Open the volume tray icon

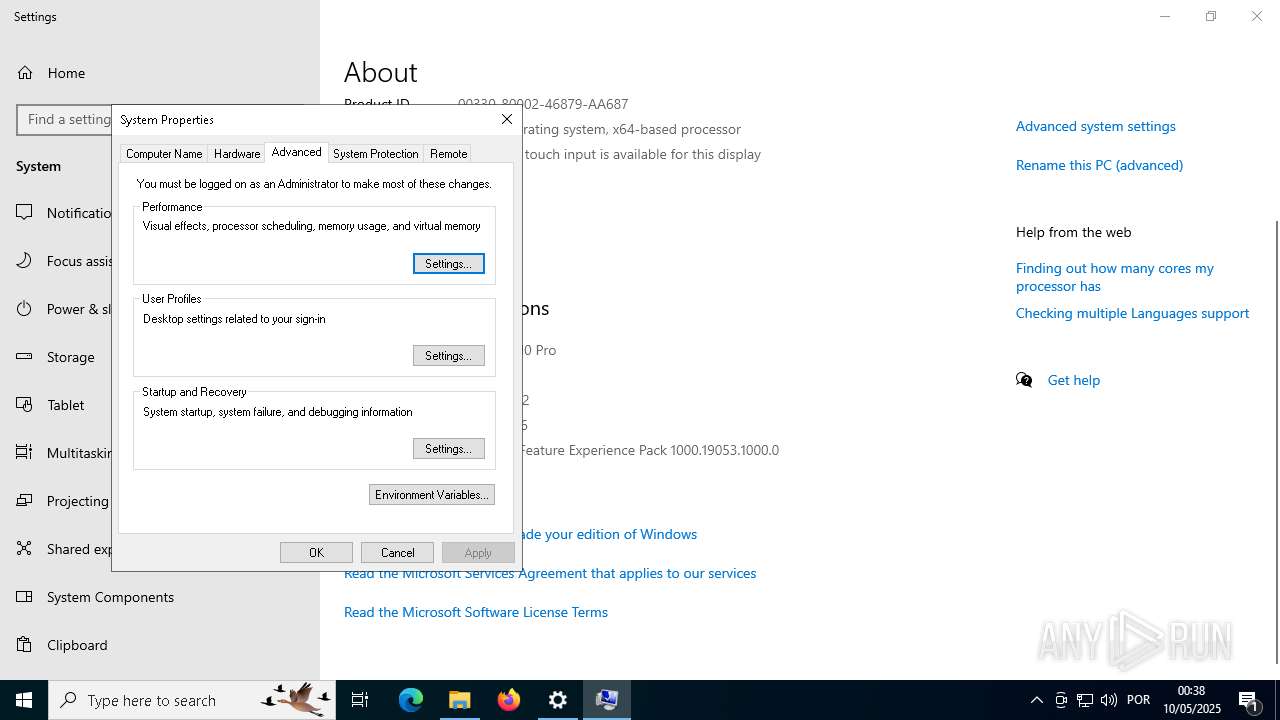[x=1108, y=700]
